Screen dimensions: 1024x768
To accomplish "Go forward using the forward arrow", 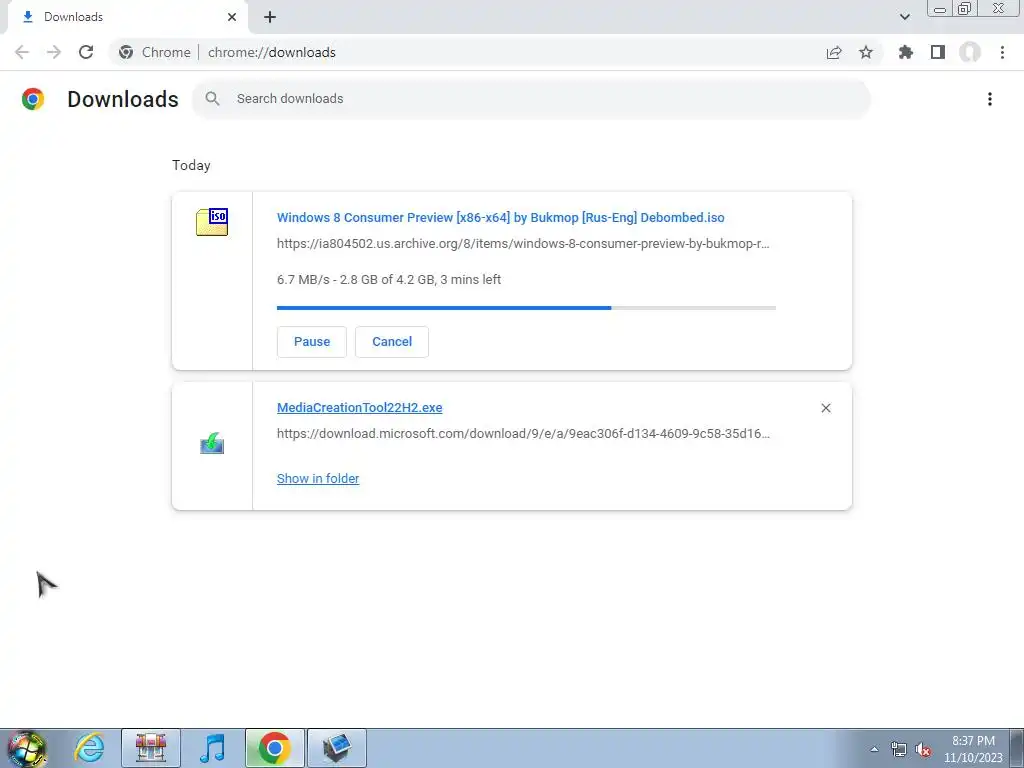I will click(54, 52).
